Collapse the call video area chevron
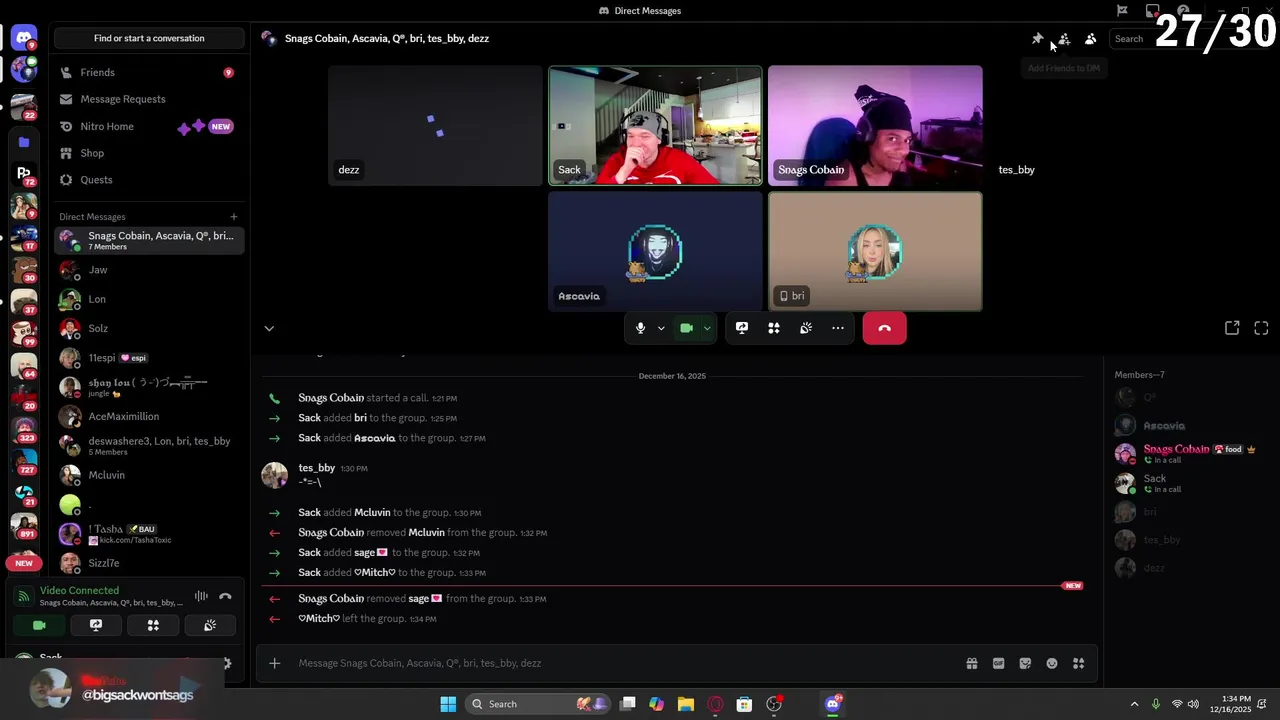 [269, 328]
